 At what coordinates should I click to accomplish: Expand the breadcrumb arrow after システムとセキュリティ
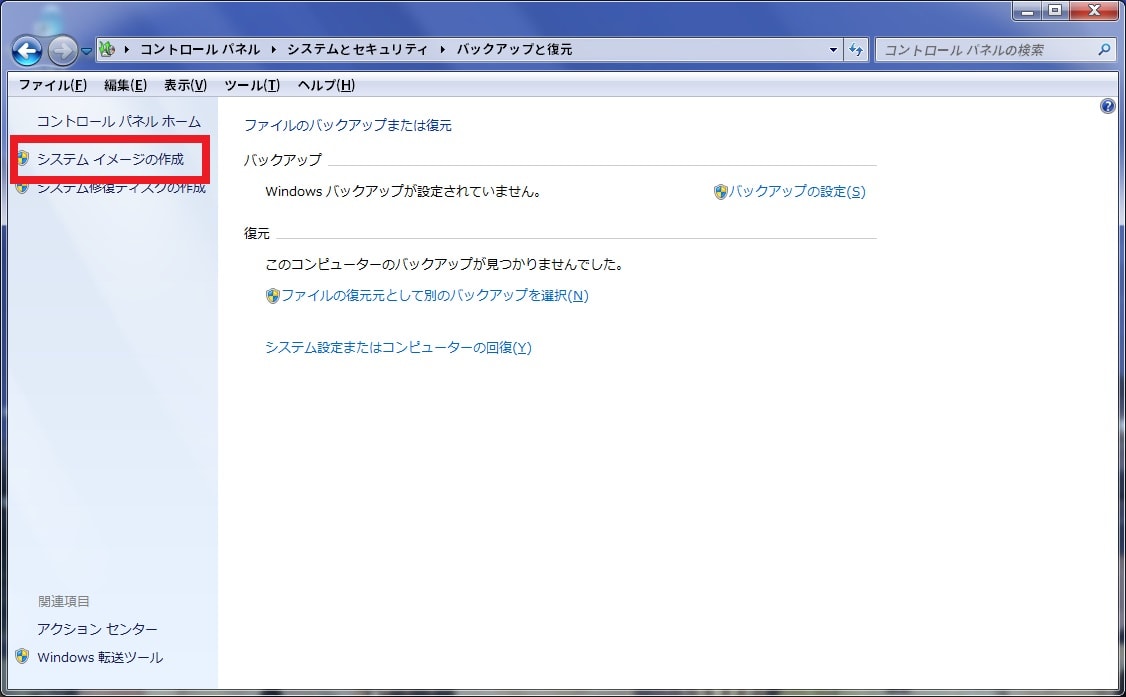tap(443, 50)
